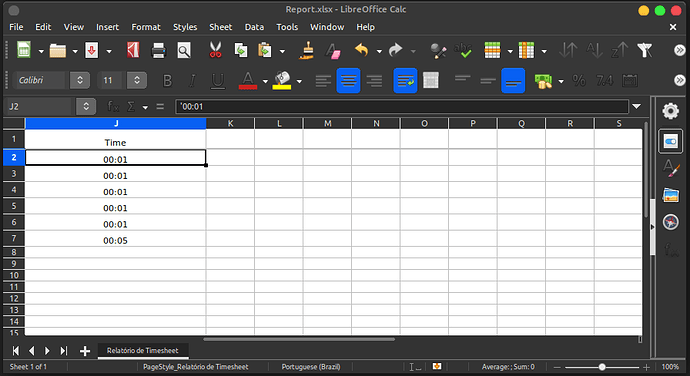The height and width of the screenshot is (376, 690).
Task: Click cell J7 containing 00:05
Action: click(x=115, y=240)
